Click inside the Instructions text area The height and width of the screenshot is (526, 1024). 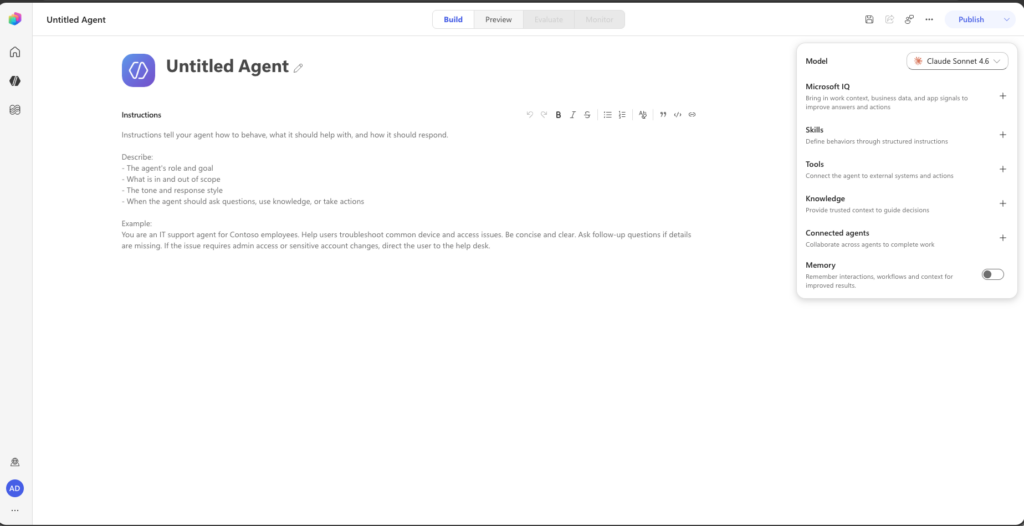coord(409,191)
